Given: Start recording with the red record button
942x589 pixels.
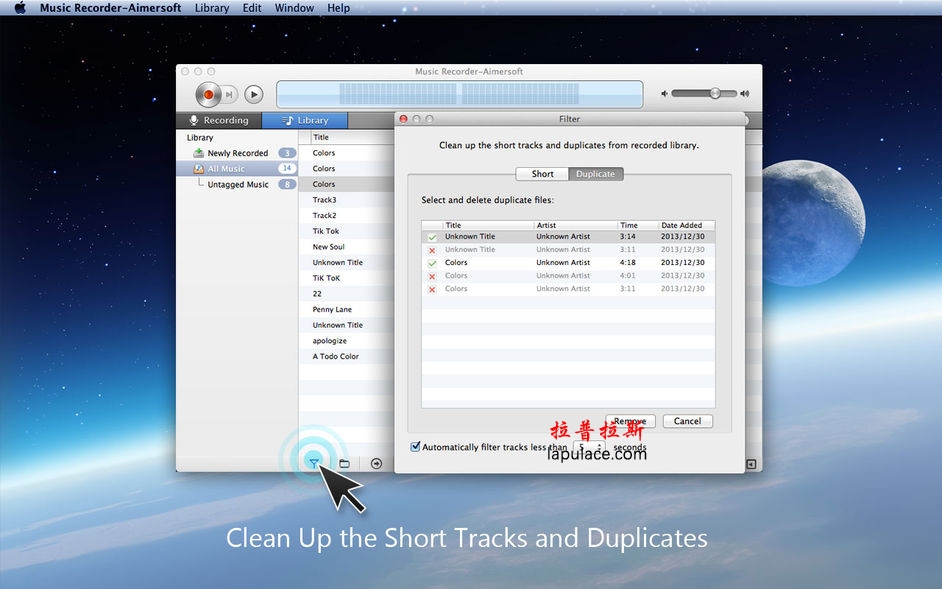Looking at the screenshot, I should click(x=208, y=94).
